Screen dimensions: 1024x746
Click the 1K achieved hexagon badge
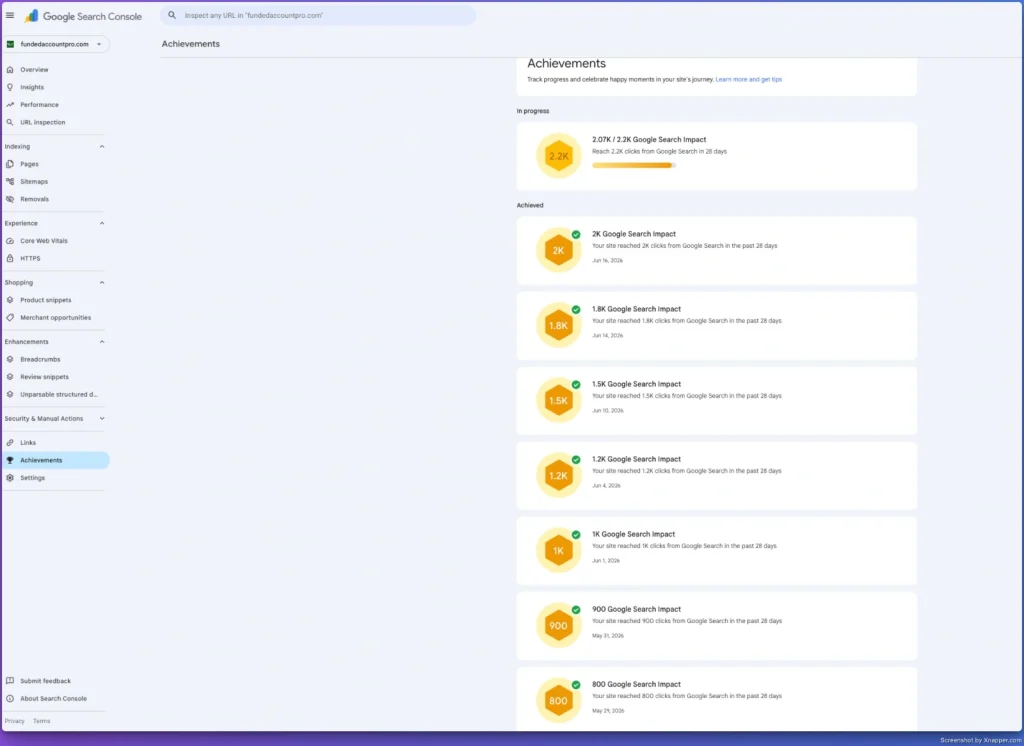(x=558, y=551)
